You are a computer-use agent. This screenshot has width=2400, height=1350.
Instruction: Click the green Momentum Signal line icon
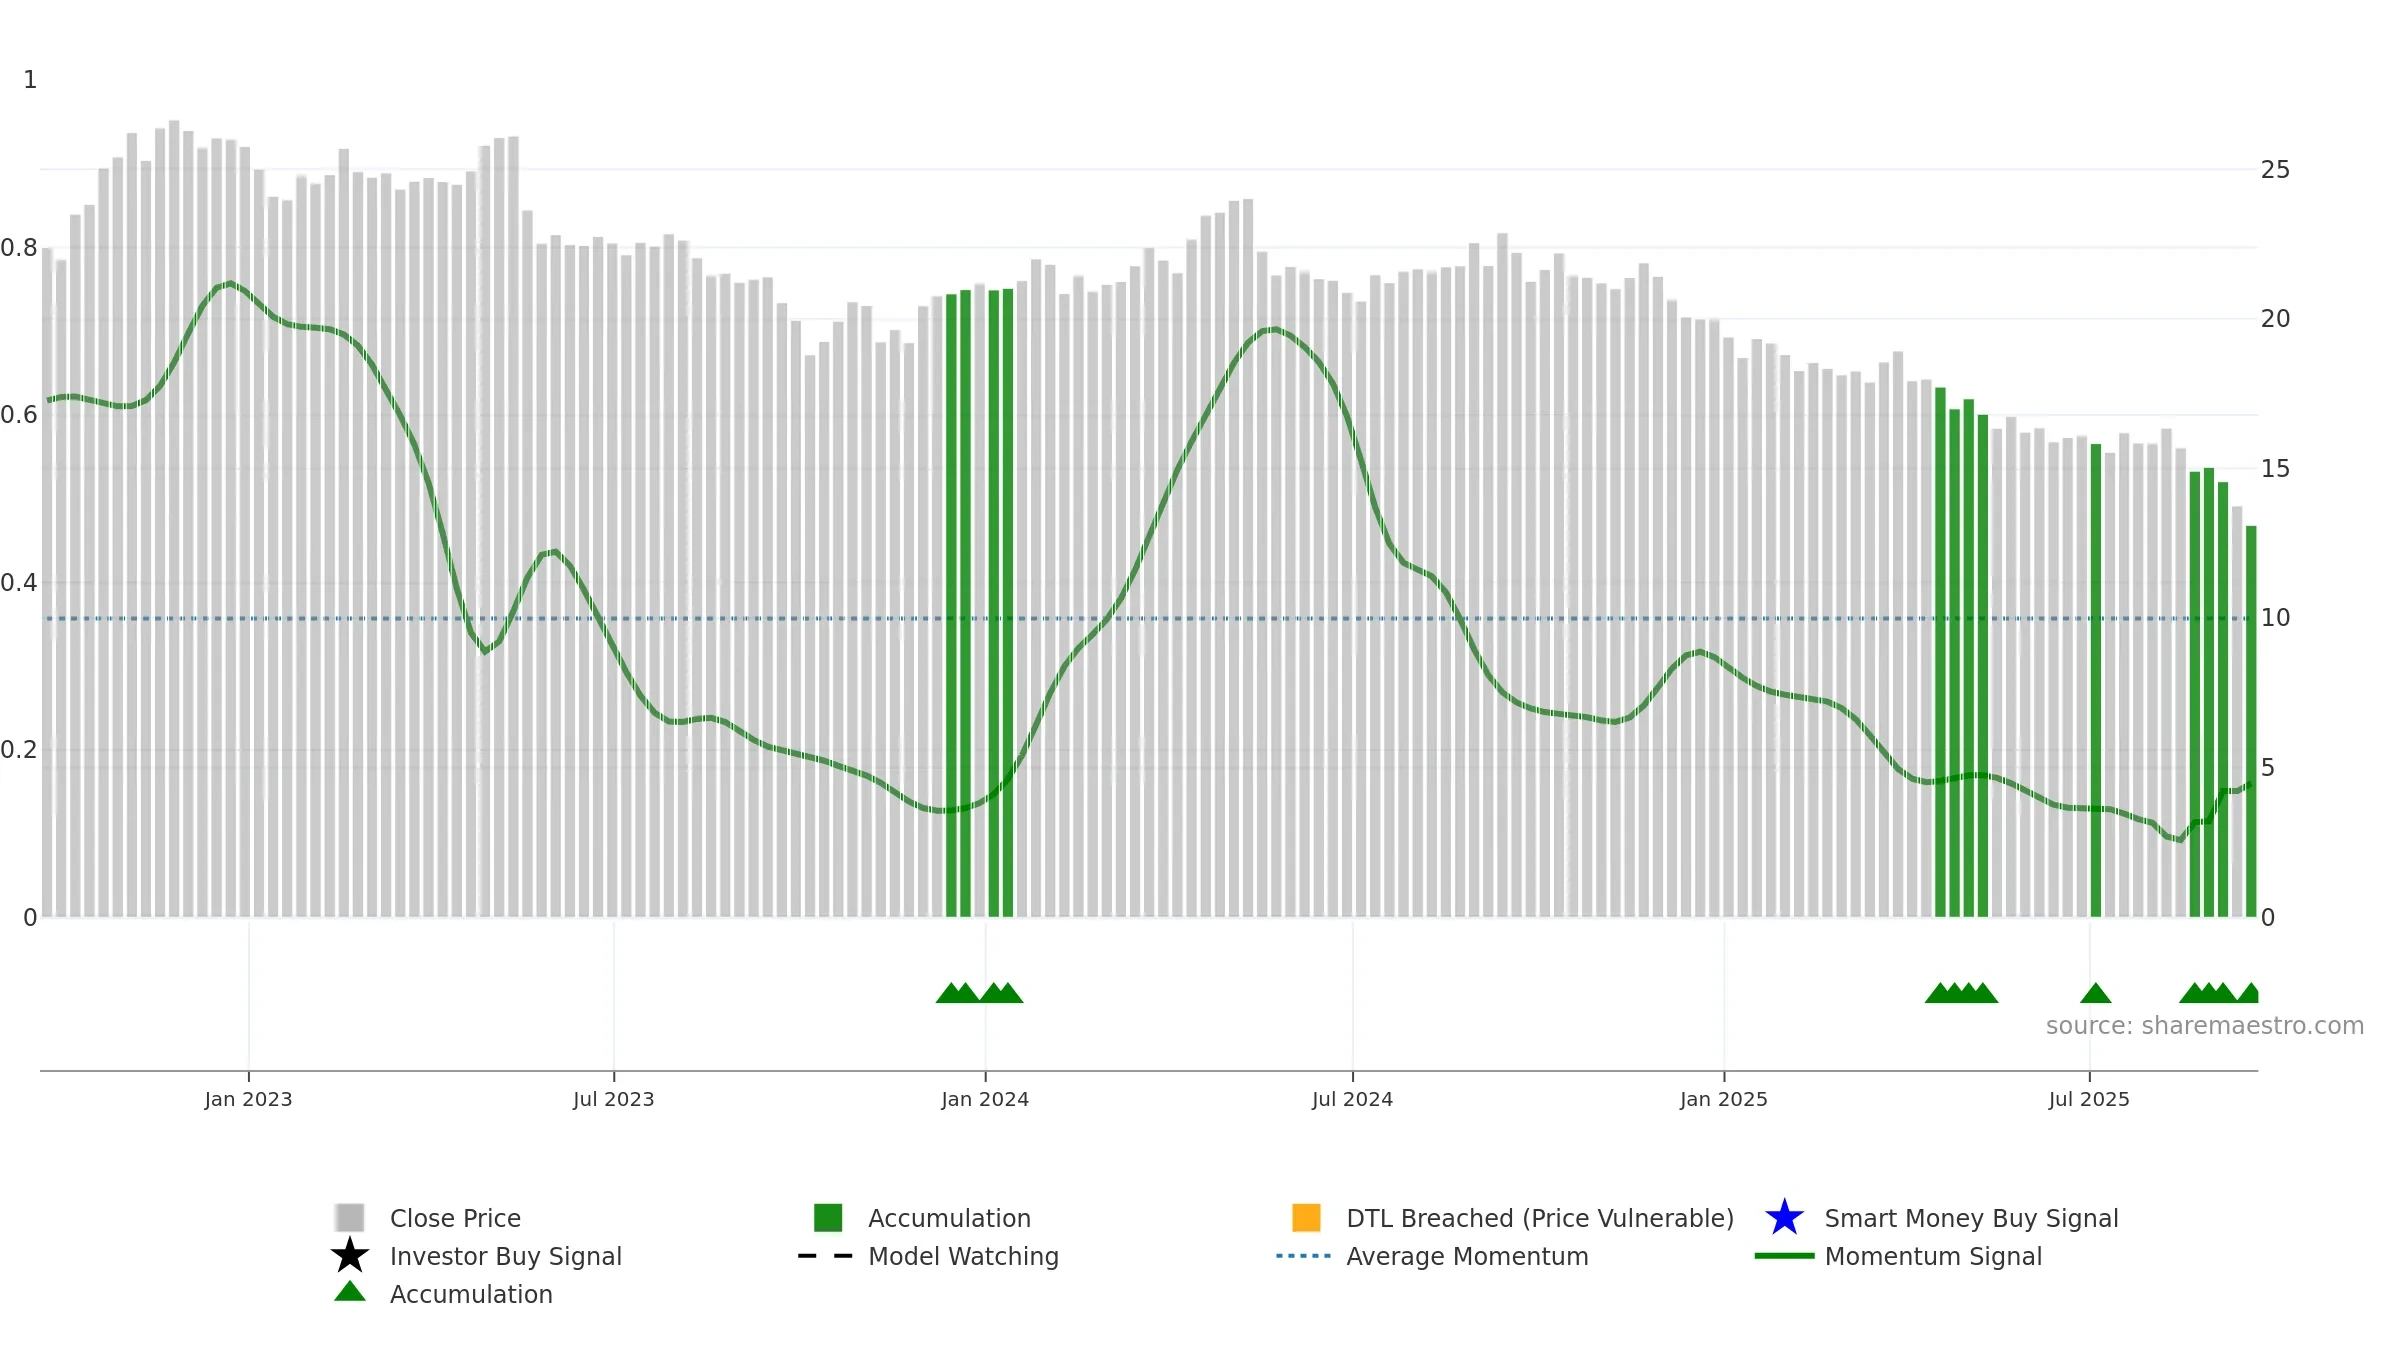coord(1784,1256)
